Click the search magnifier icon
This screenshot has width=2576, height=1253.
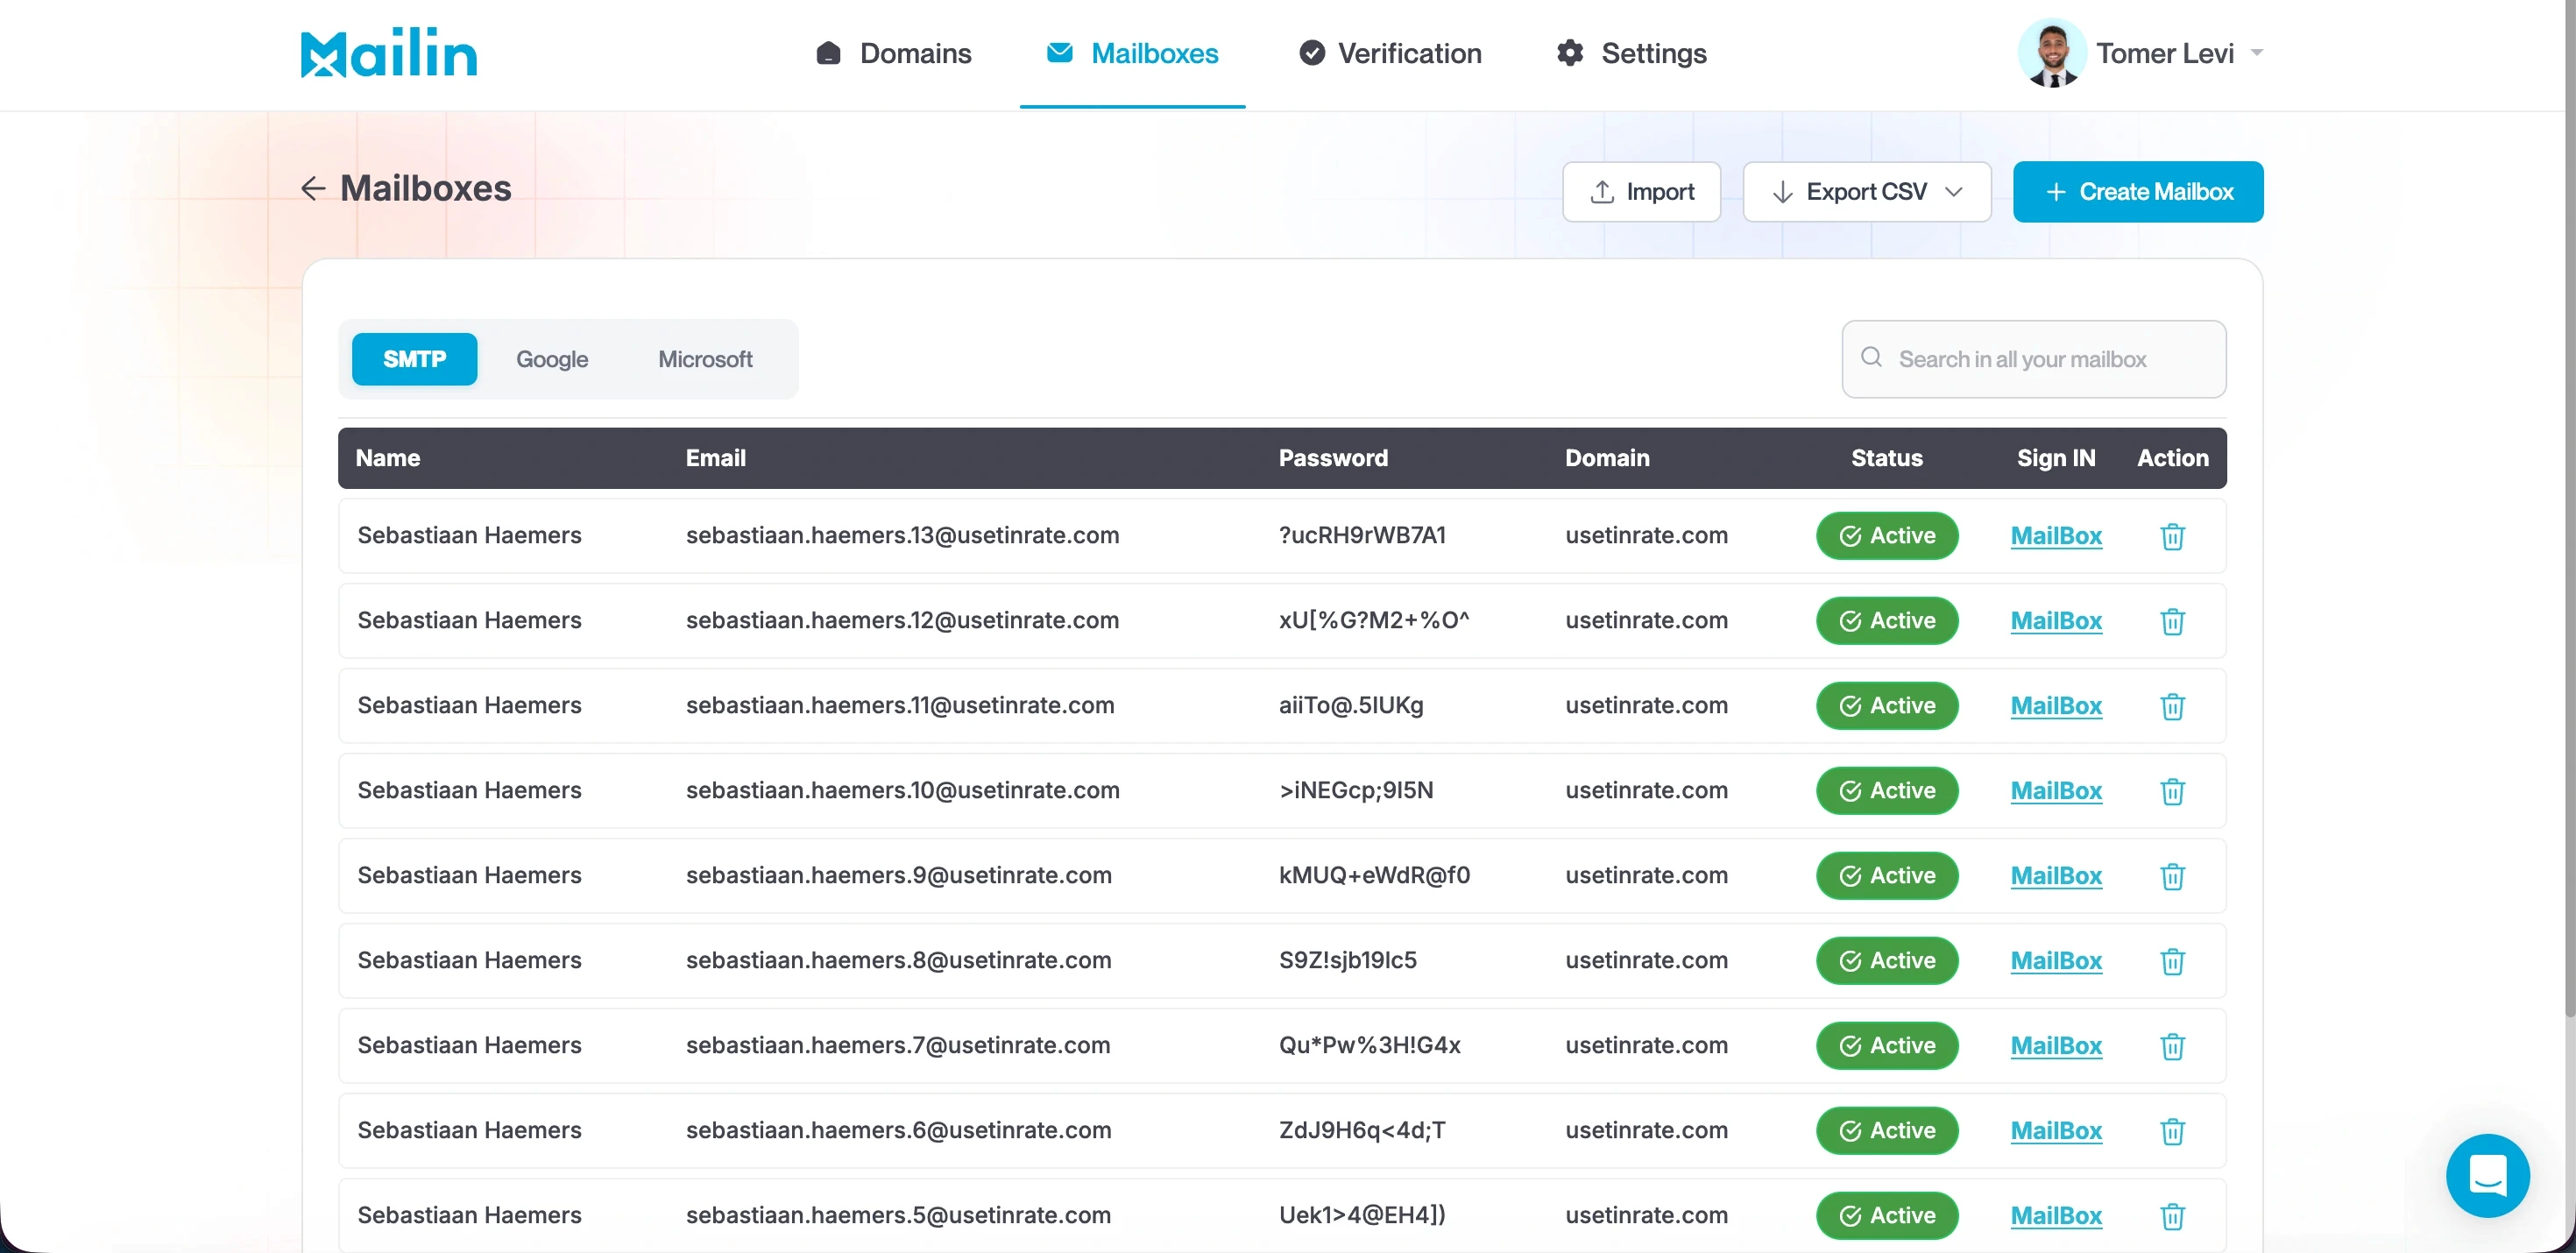pyautogui.click(x=1871, y=358)
